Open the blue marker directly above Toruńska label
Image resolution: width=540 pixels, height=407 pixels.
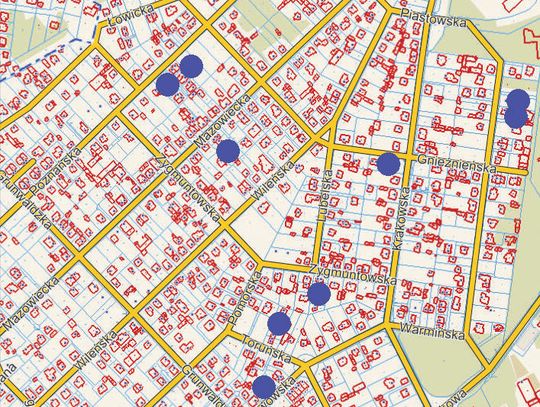click(x=279, y=324)
